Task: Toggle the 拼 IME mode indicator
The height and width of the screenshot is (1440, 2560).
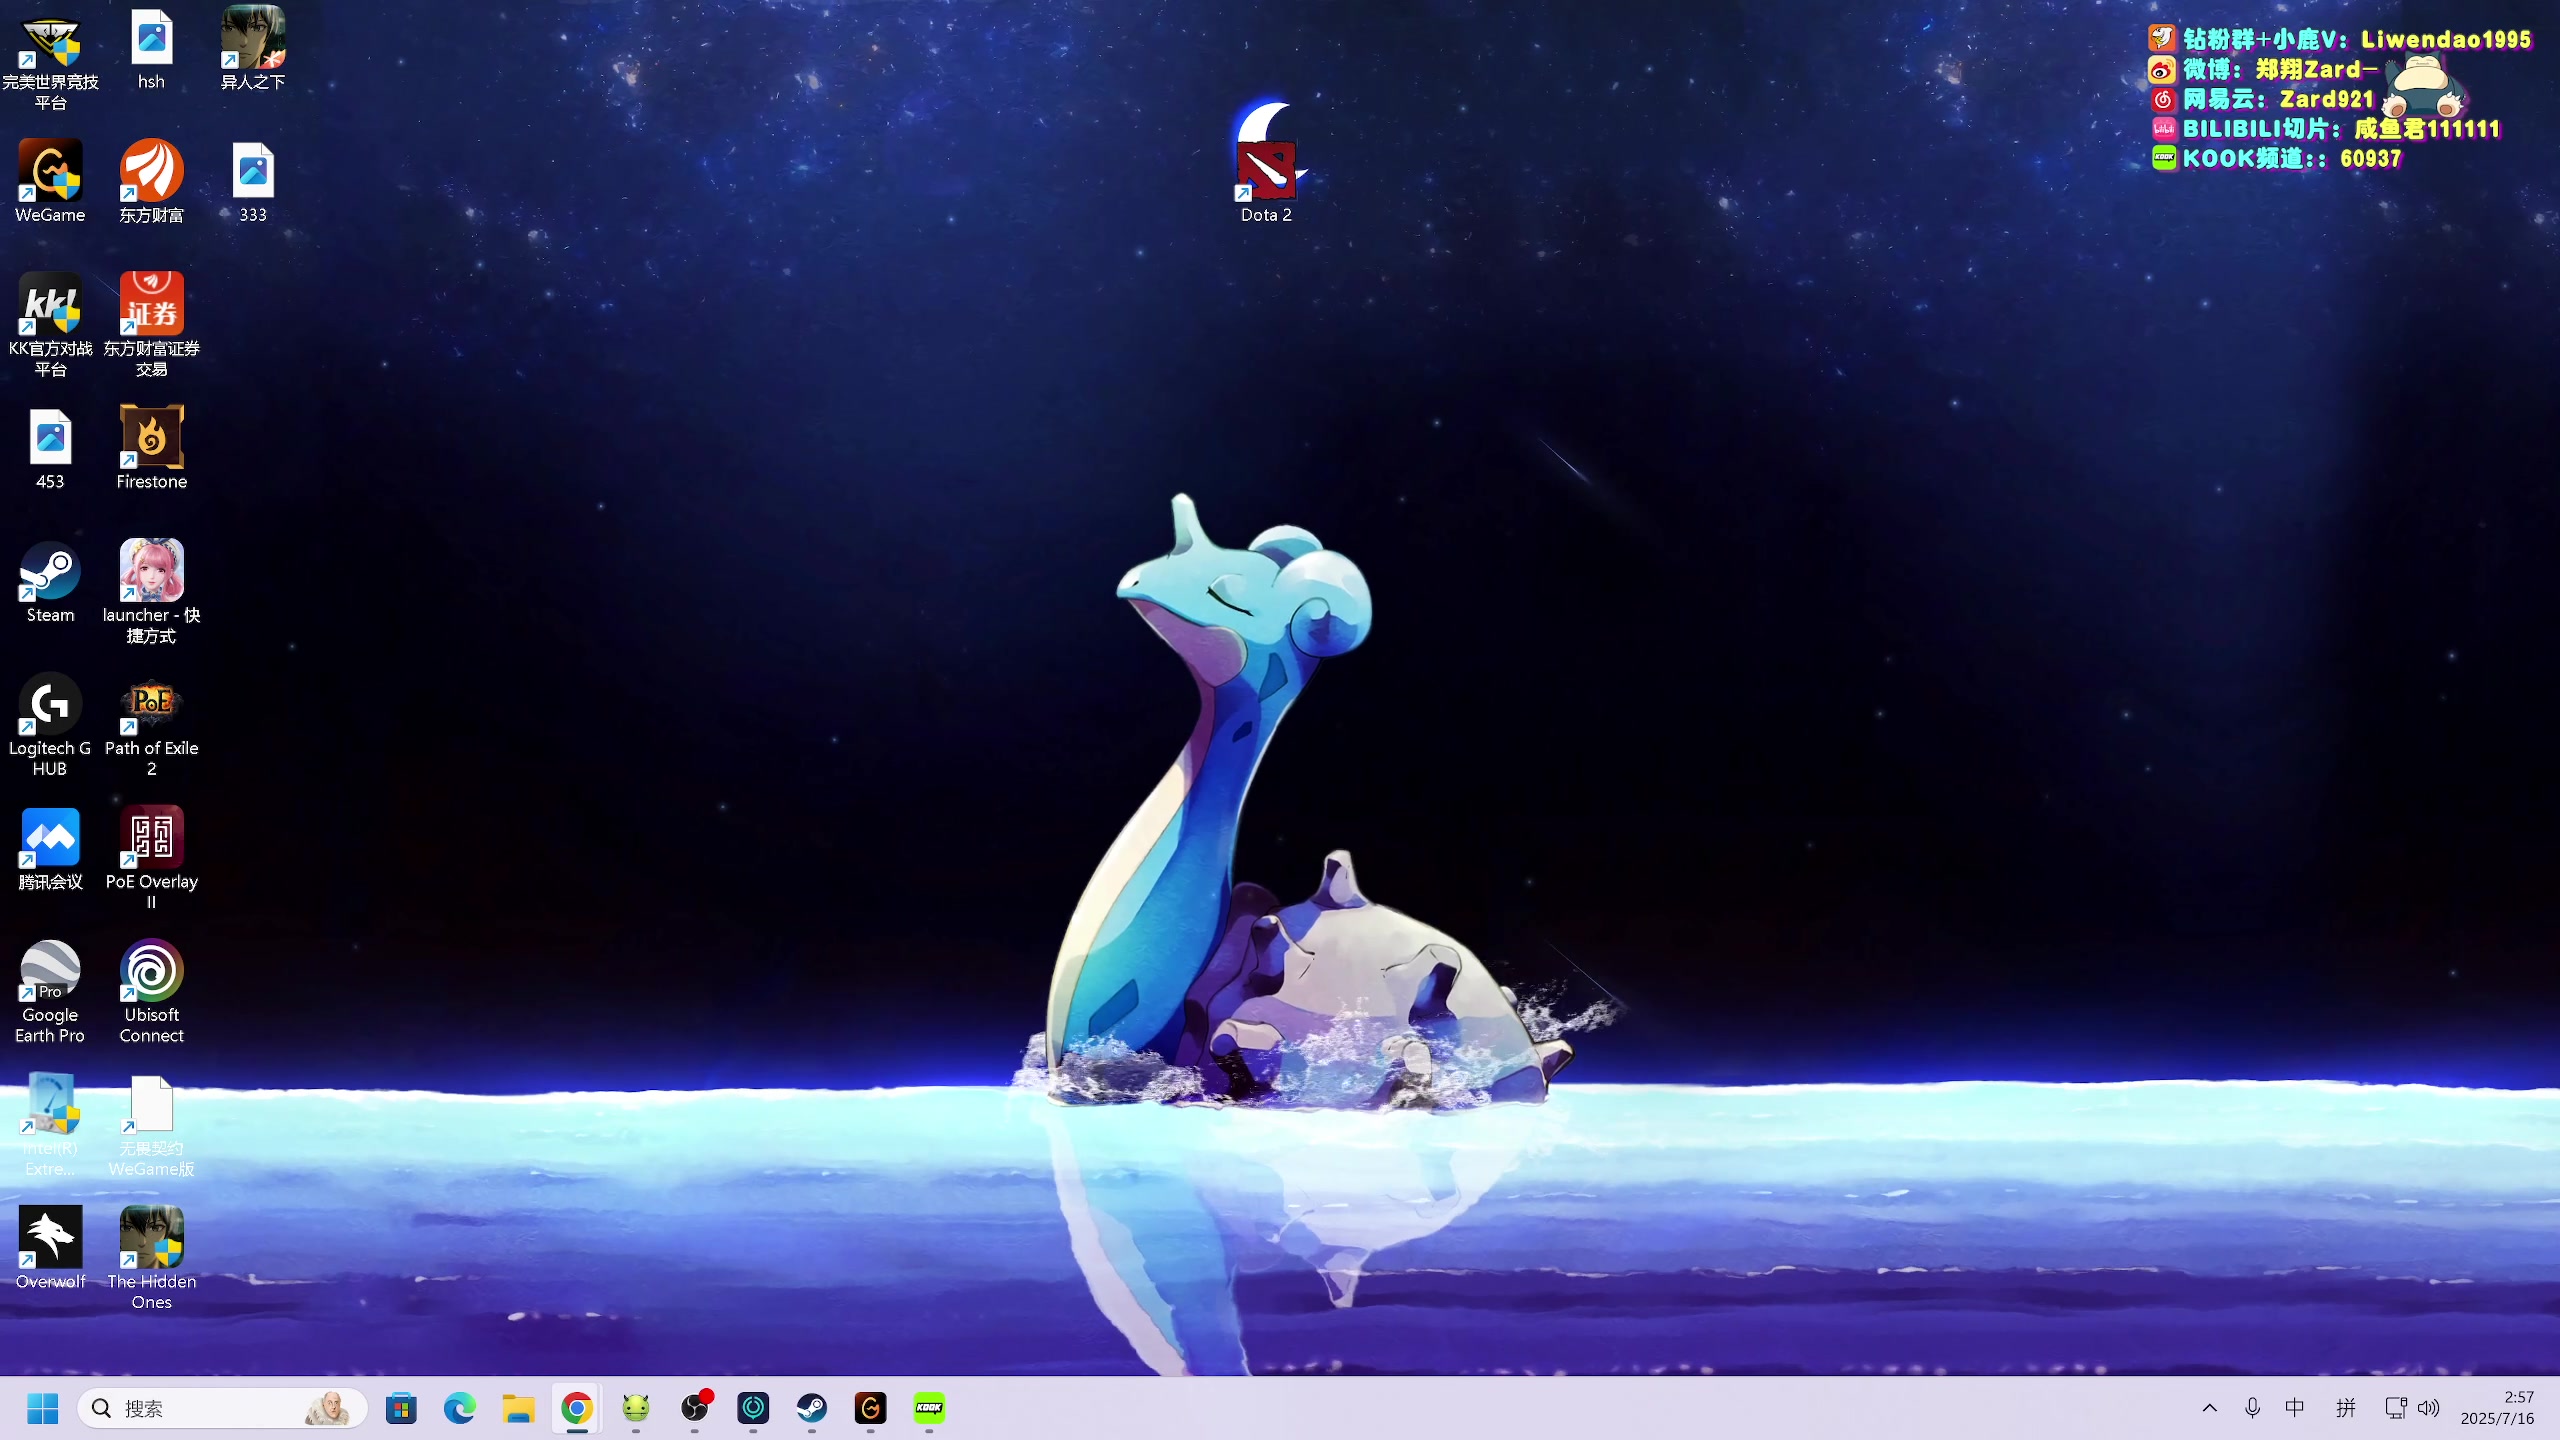Action: point(2346,1408)
